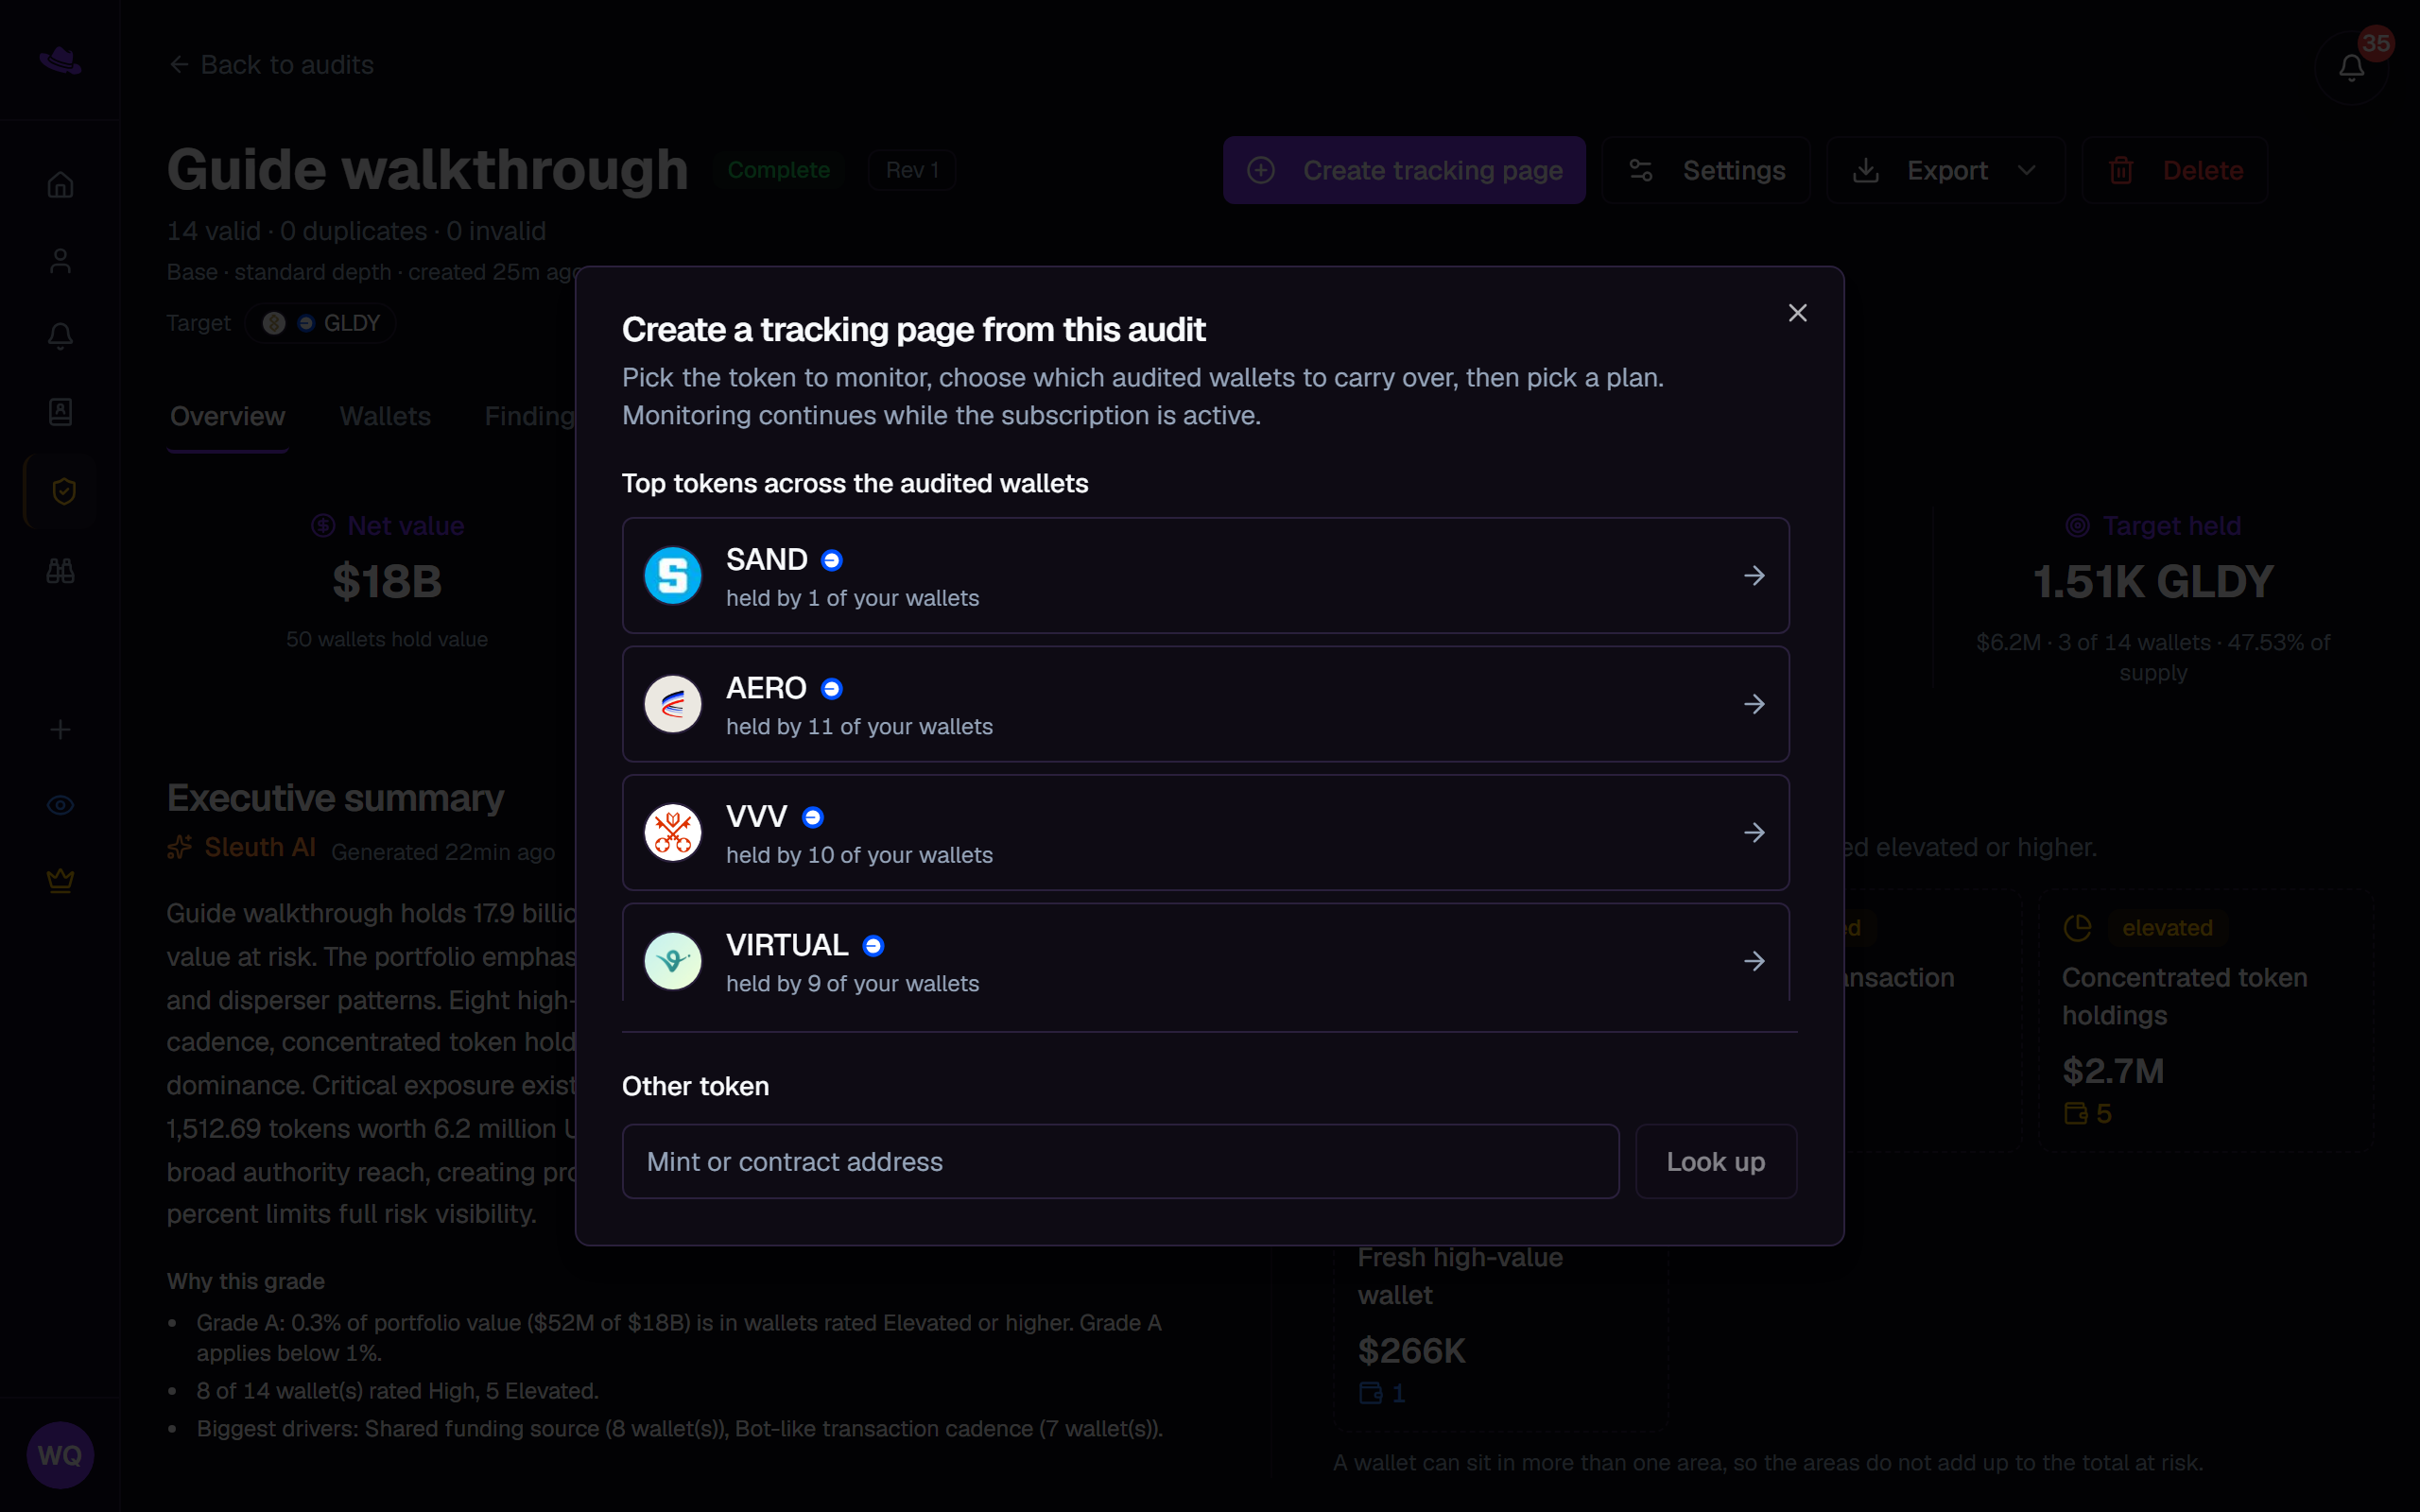
Task: Click the SAND token logo
Action: (x=673, y=576)
